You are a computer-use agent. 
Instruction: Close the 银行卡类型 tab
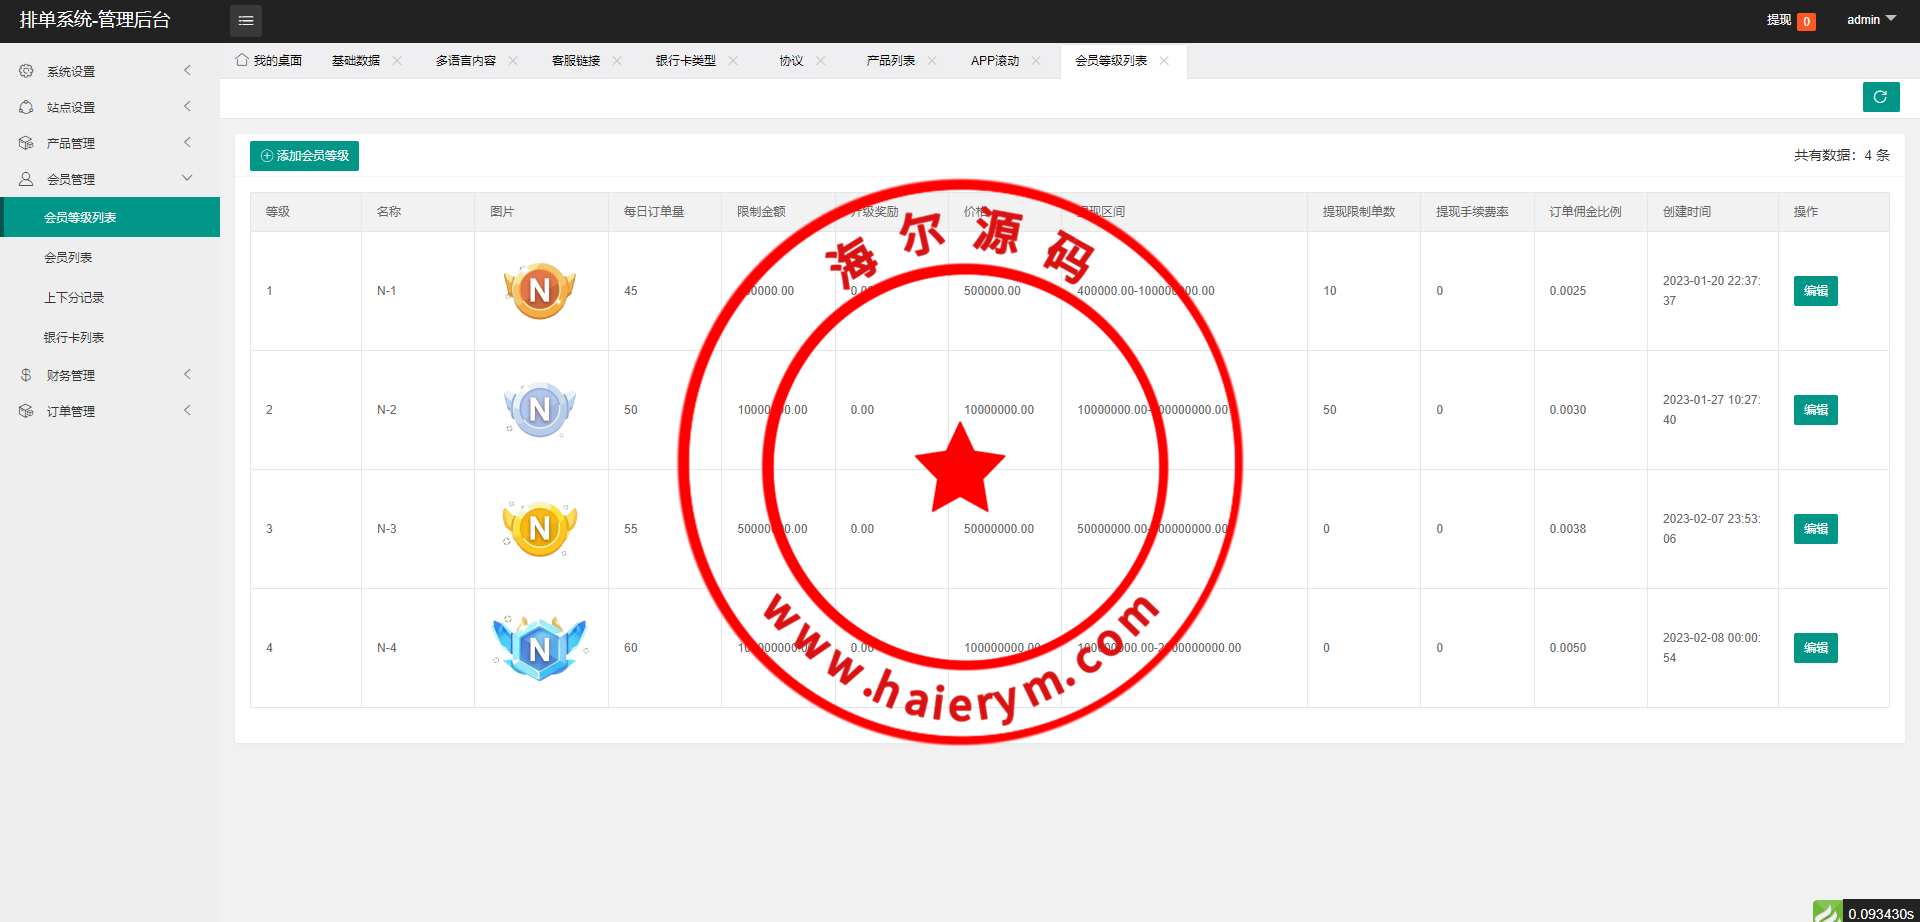tap(733, 61)
